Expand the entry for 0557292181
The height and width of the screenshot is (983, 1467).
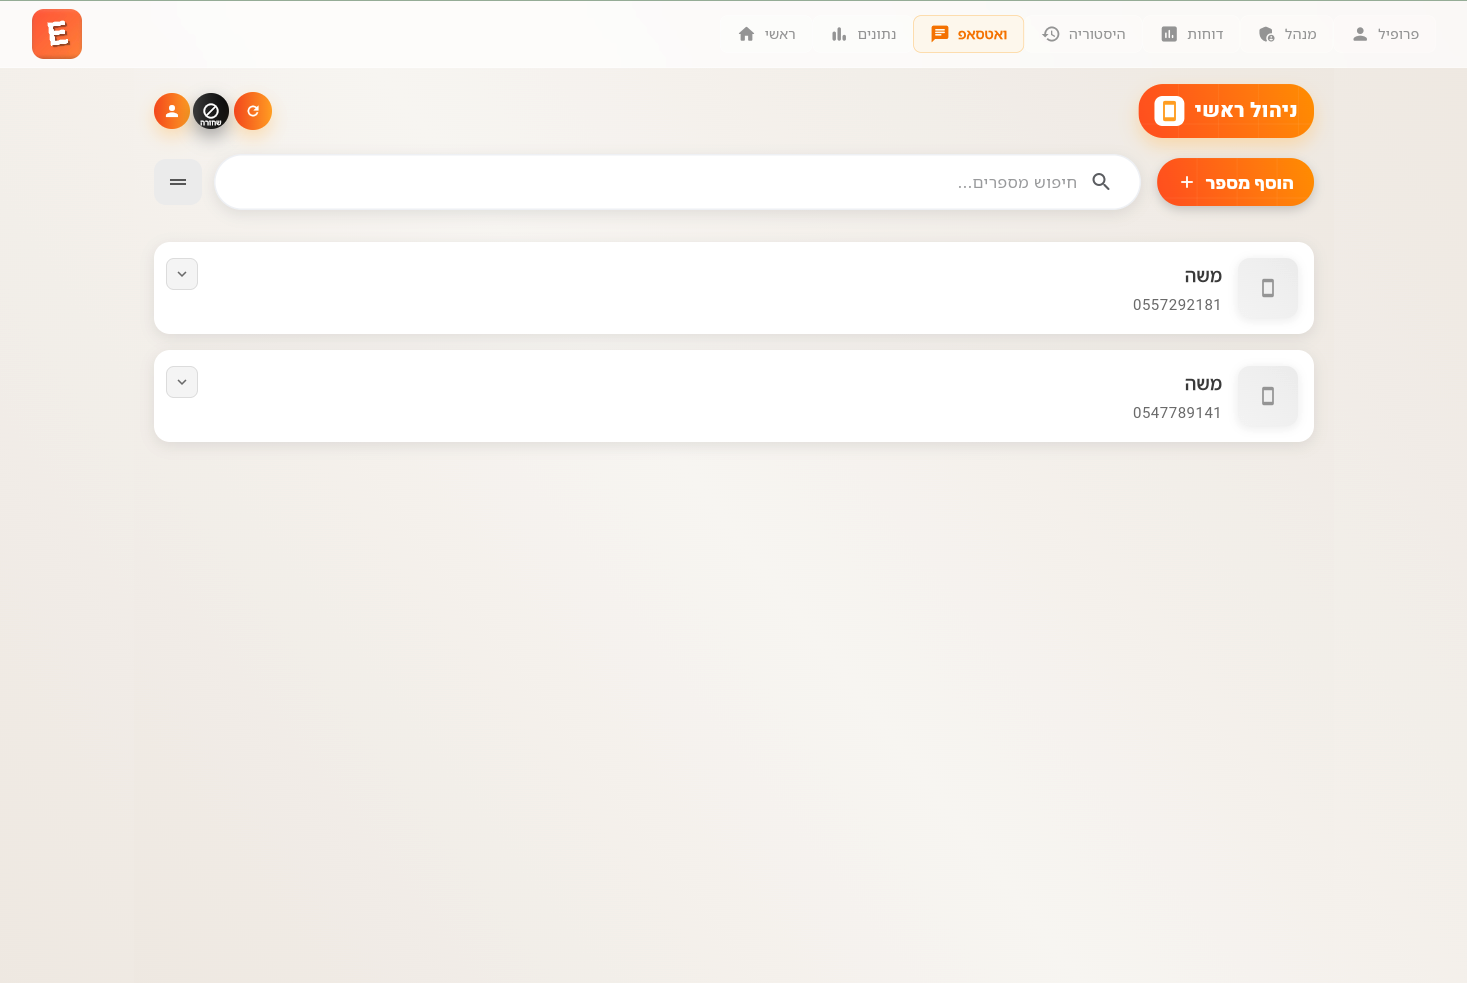(x=182, y=274)
